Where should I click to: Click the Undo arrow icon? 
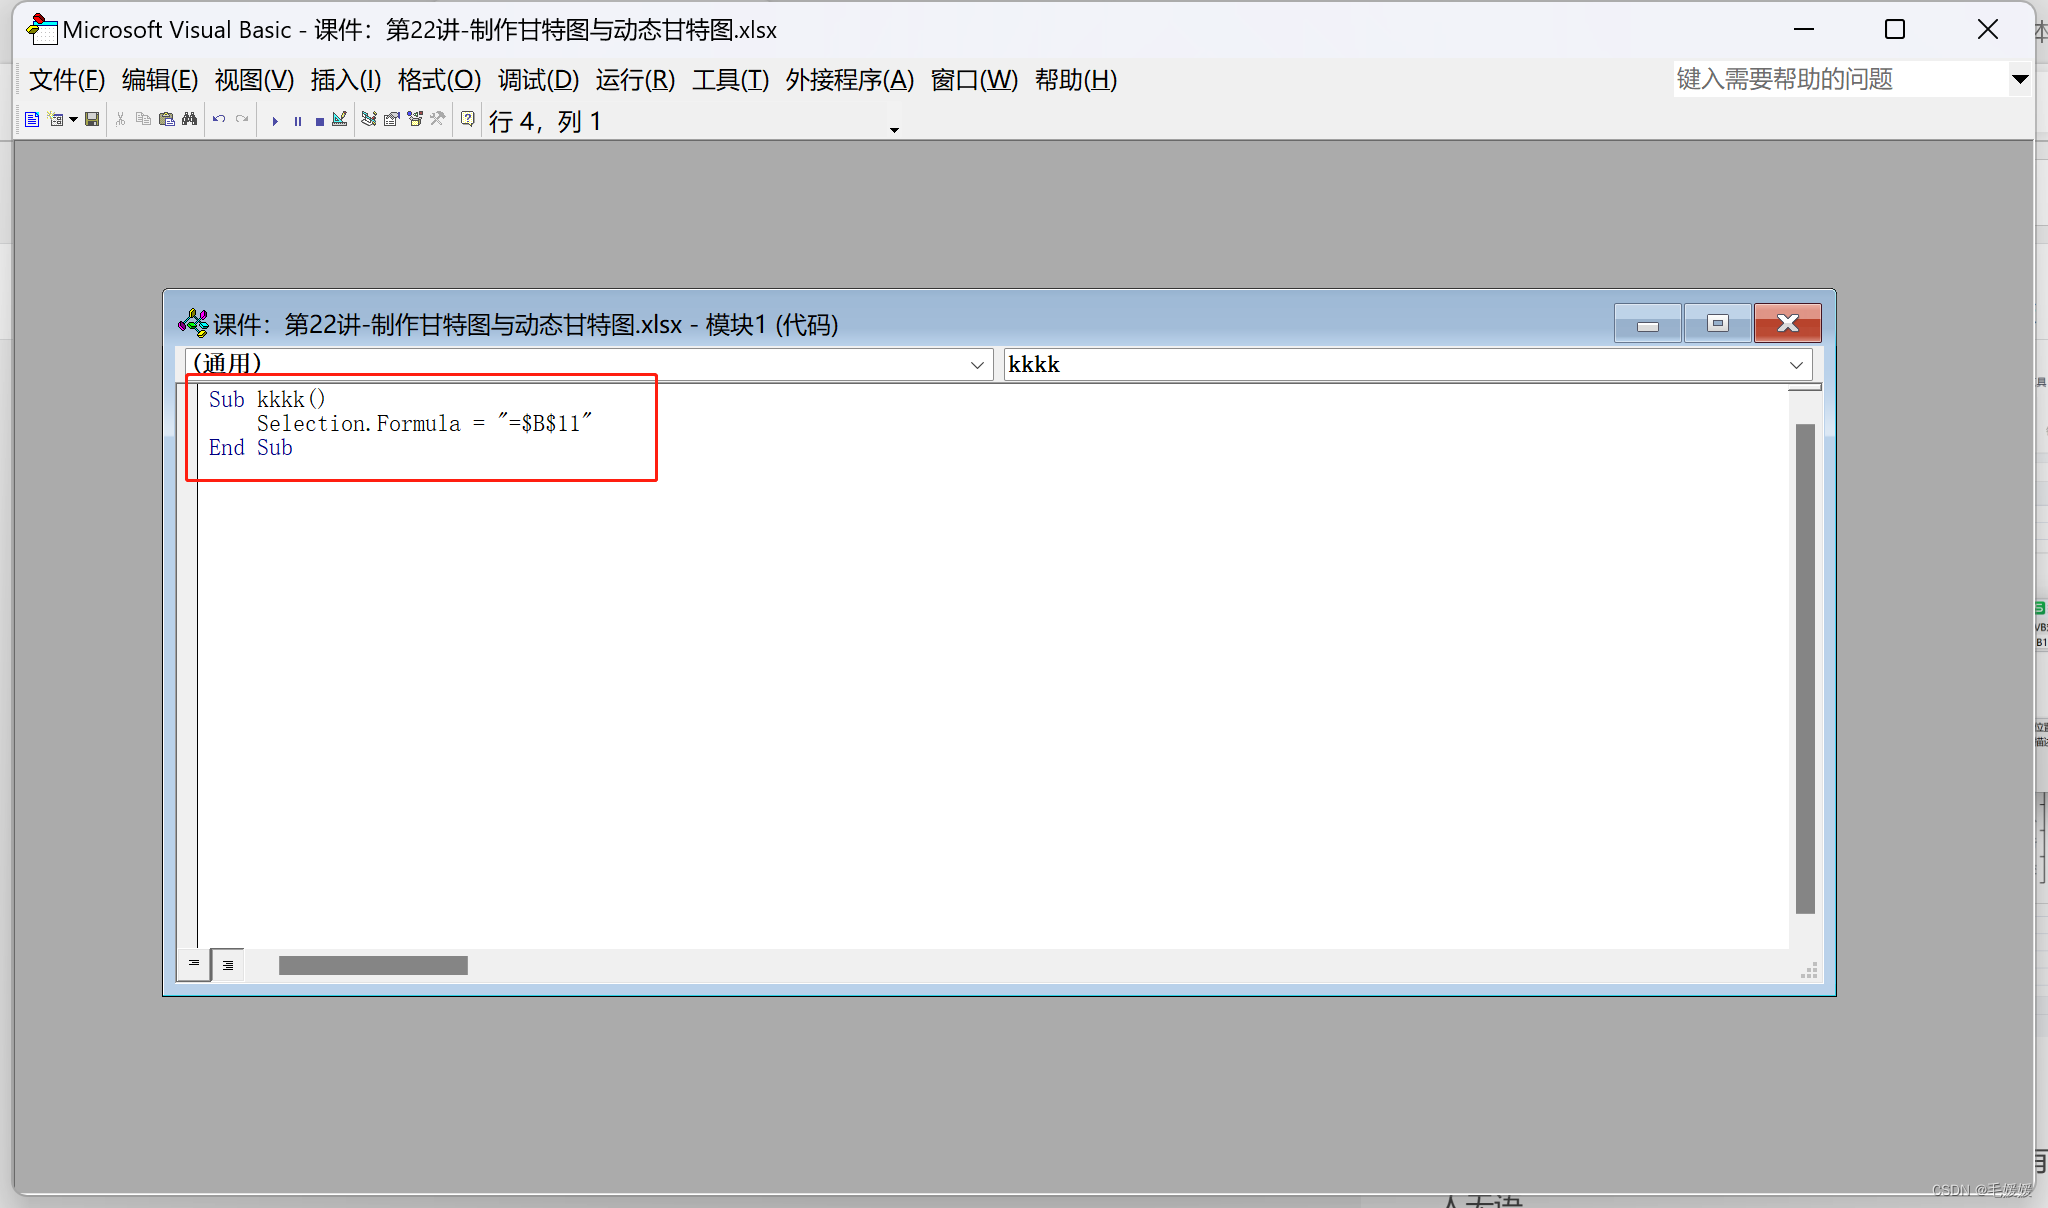pyautogui.click(x=219, y=120)
